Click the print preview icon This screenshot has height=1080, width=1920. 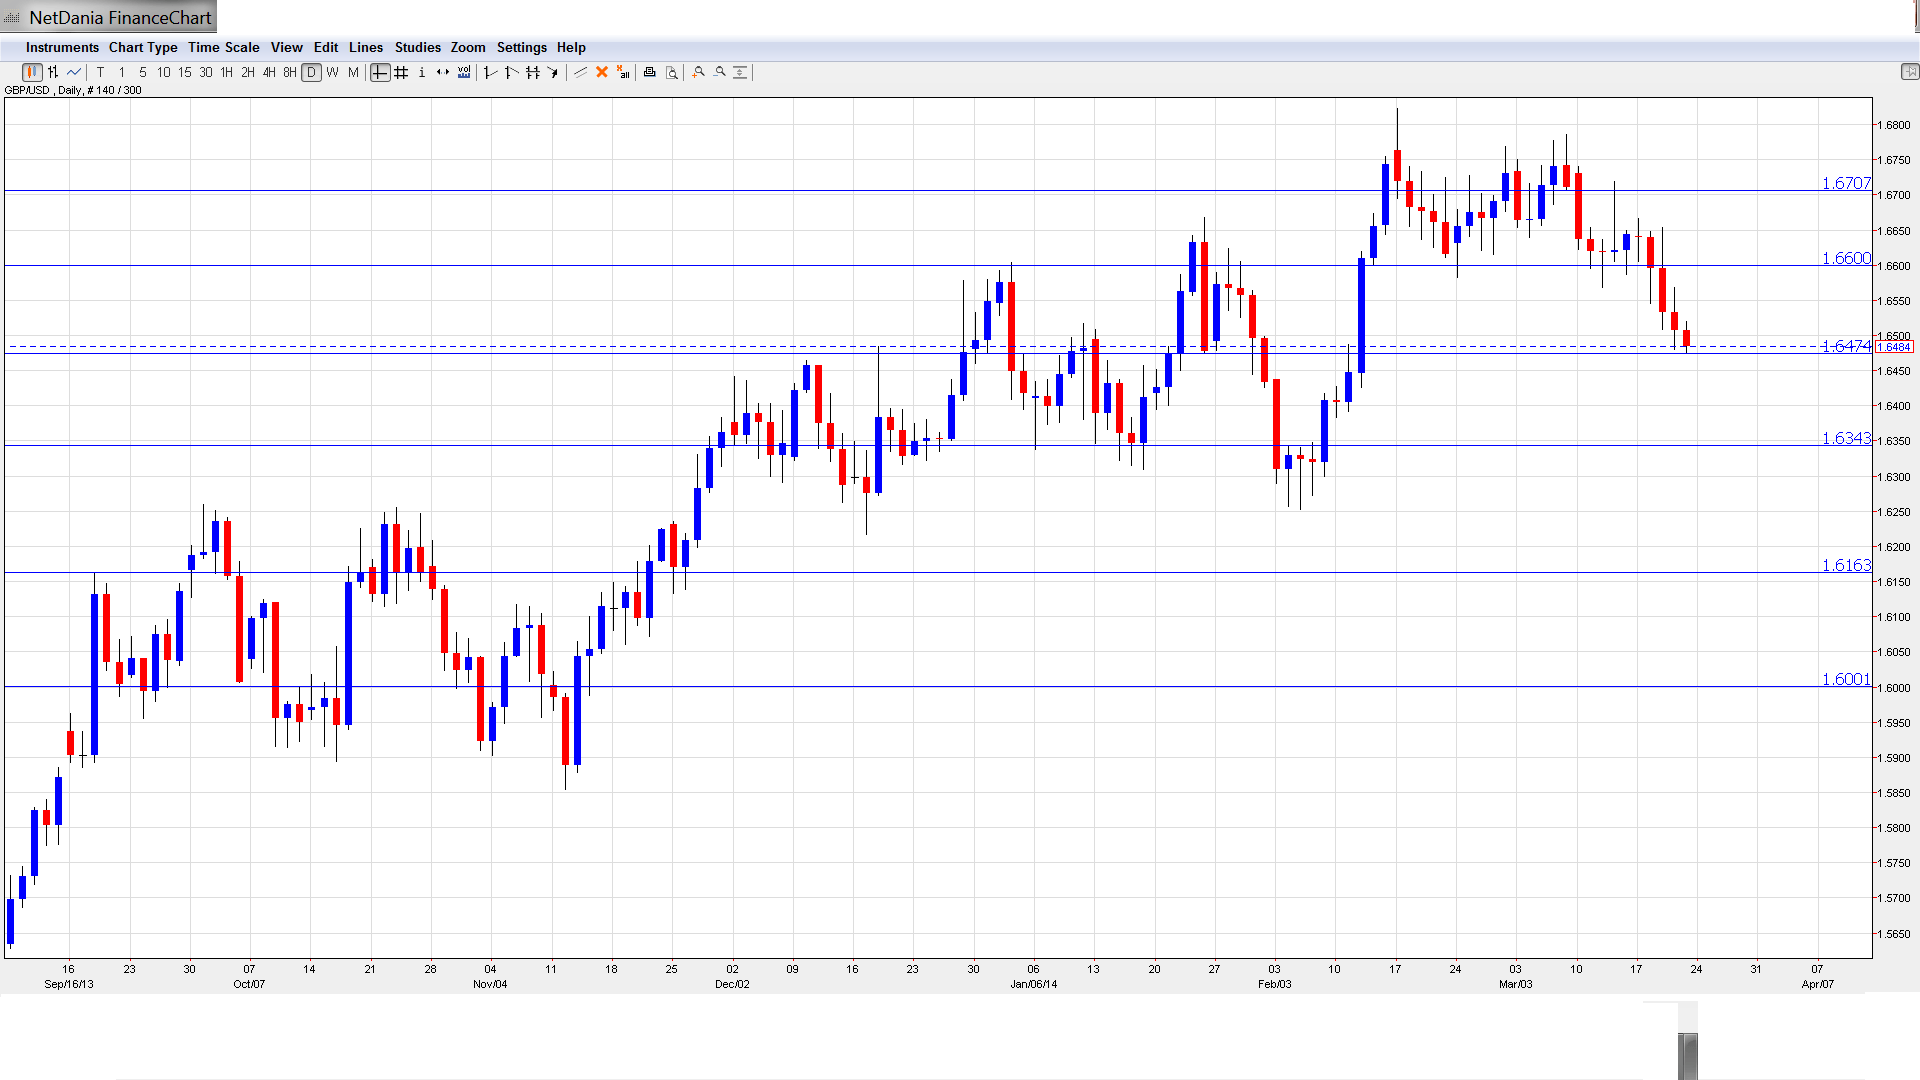click(x=672, y=72)
